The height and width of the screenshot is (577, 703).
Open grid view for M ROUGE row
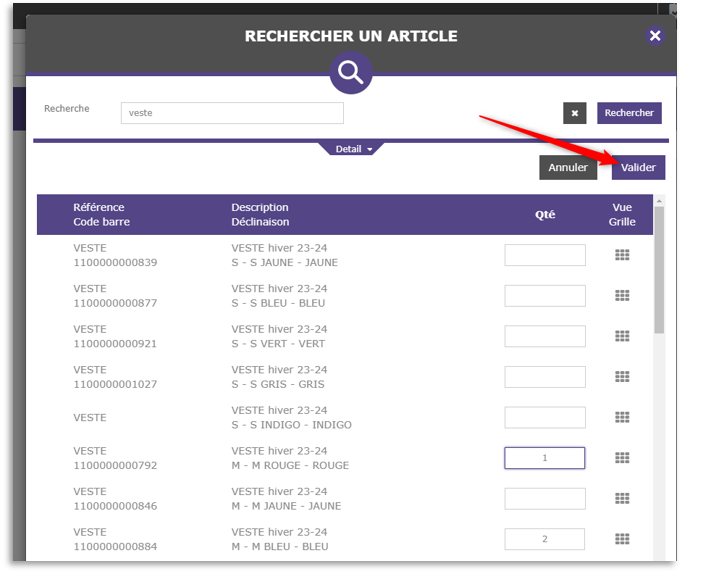click(622, 458)
